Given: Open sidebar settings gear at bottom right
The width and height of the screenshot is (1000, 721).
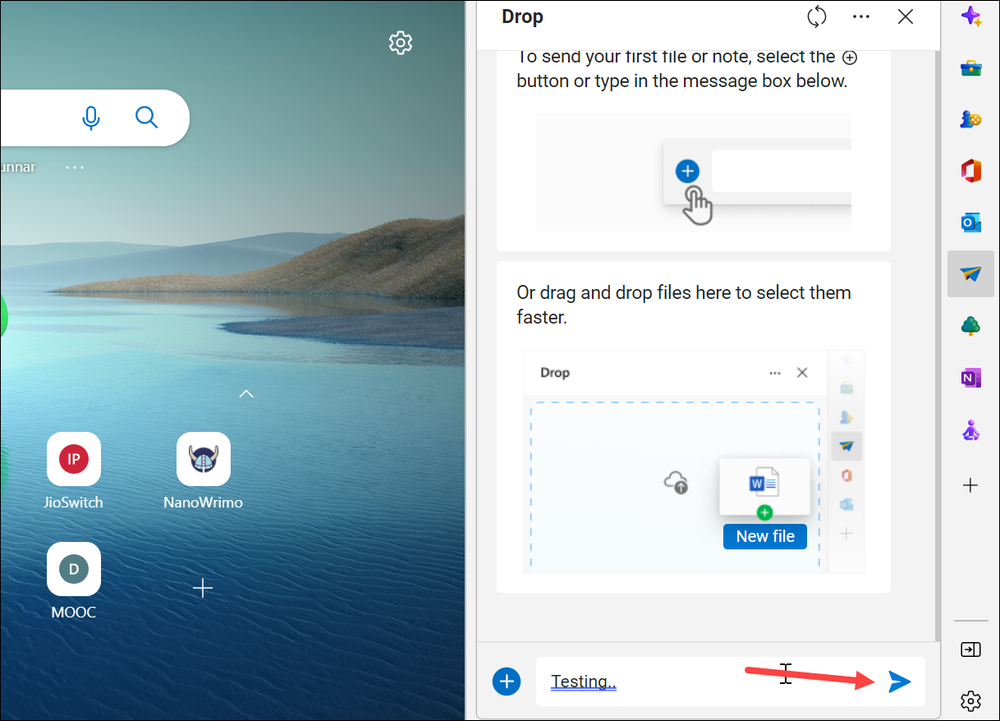Looking at the screenshot, I should pos(971,701).
